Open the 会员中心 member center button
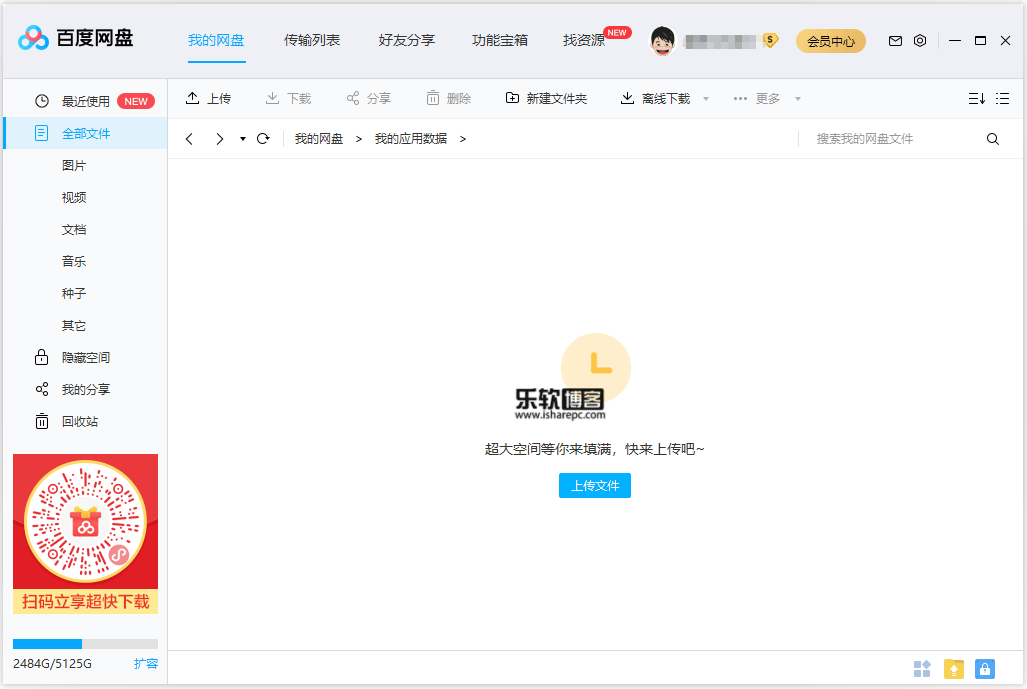The width and height of the screenshot is (1027, 689). point(831,41)
